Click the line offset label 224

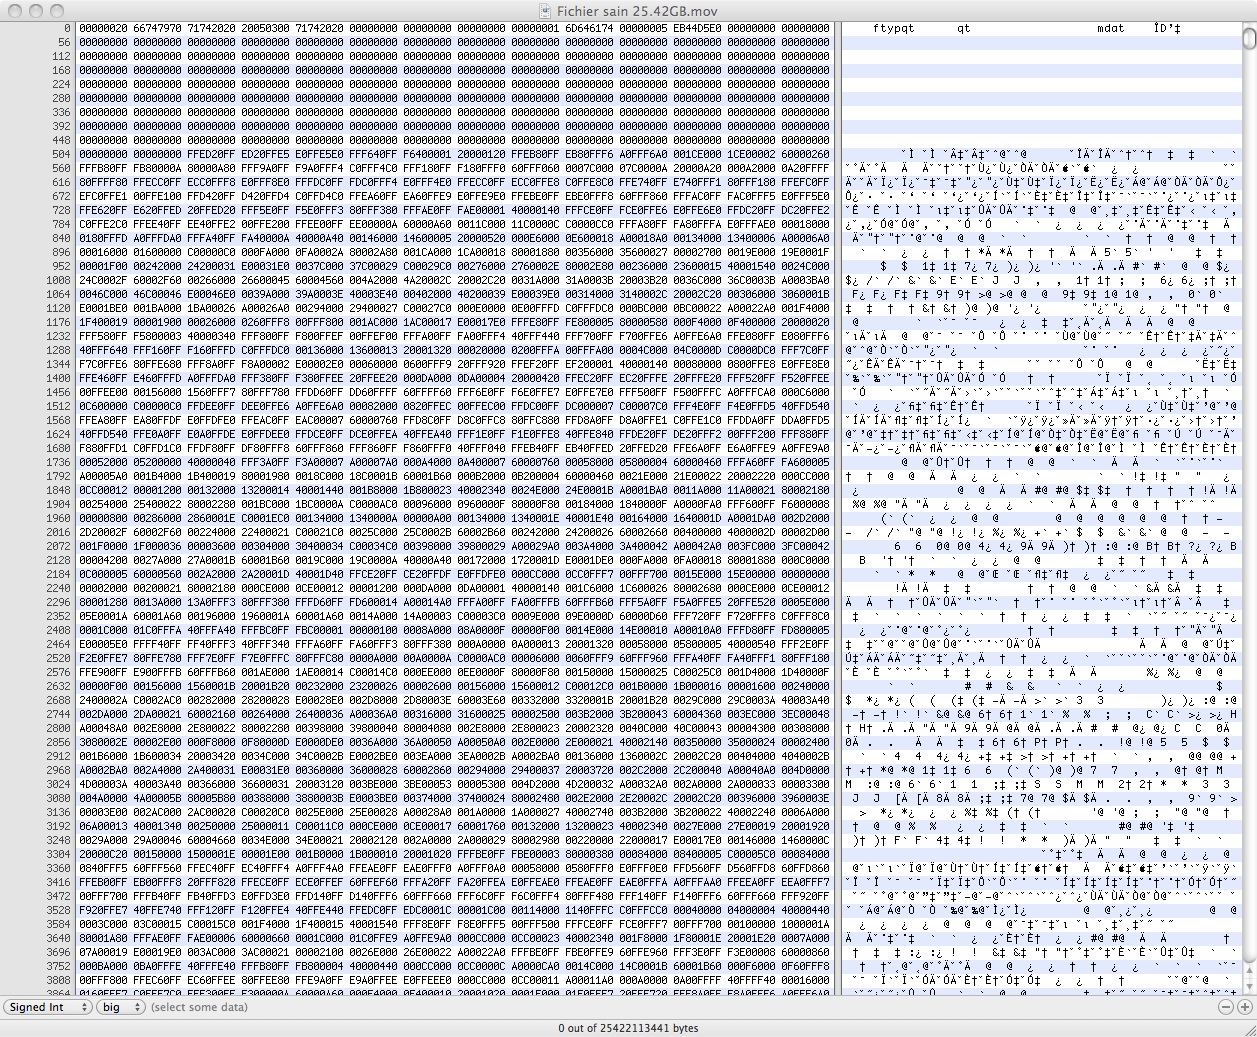pyautogui.click(x=61, y=84)
